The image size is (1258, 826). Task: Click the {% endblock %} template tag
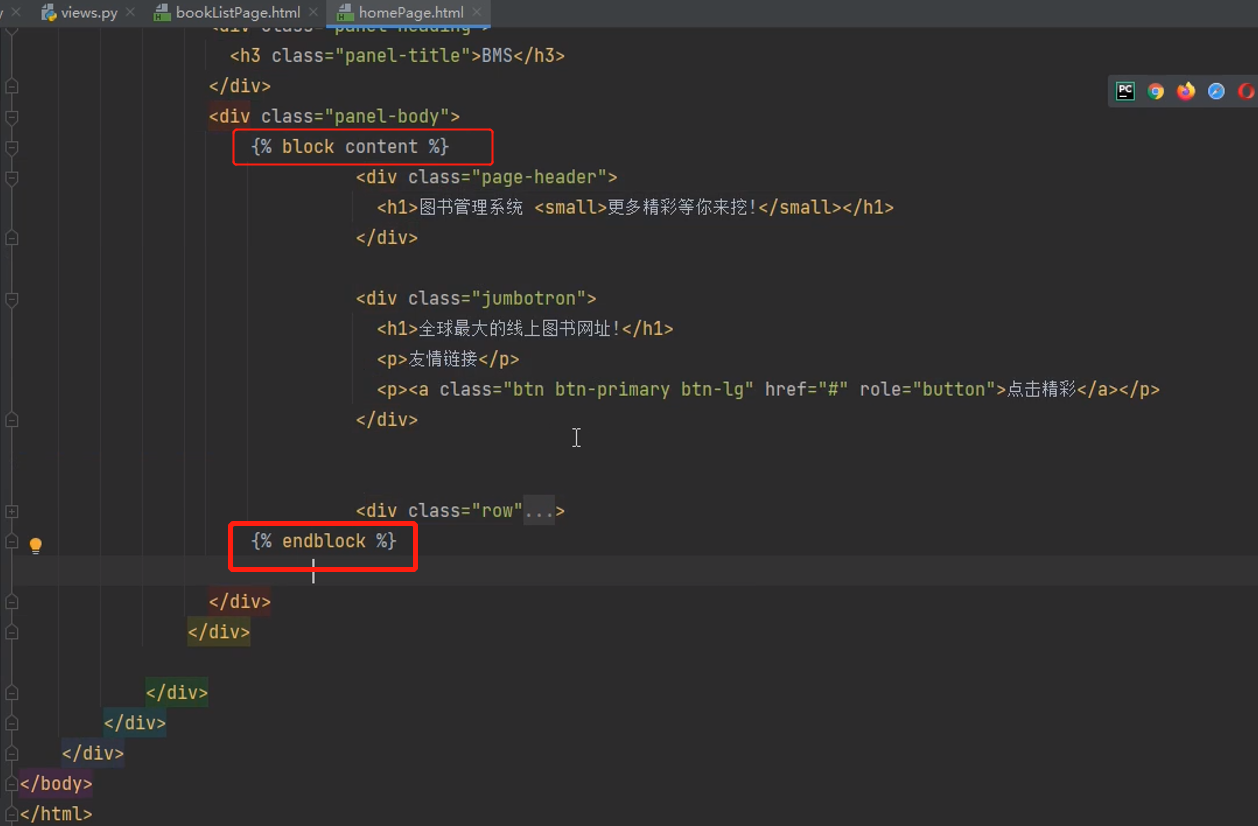pos(324,541)
